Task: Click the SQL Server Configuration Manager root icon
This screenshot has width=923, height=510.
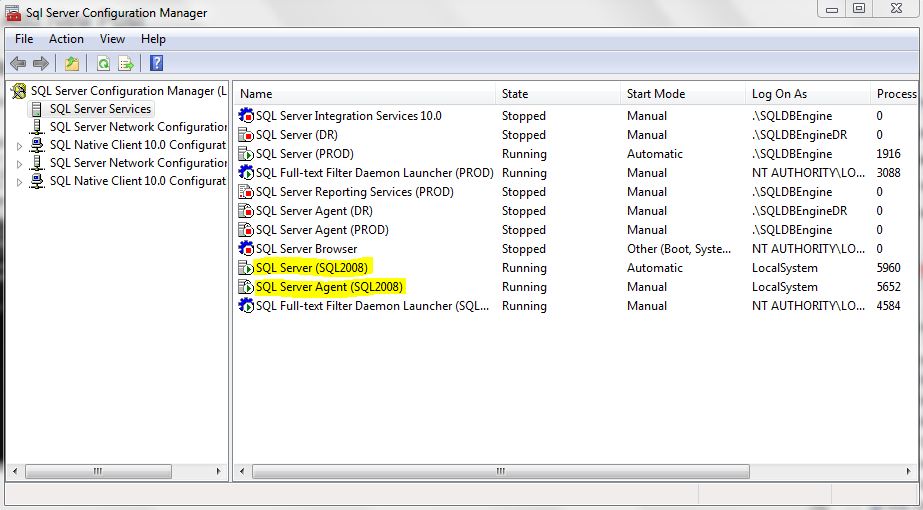Action: click(x=19, y=91)
